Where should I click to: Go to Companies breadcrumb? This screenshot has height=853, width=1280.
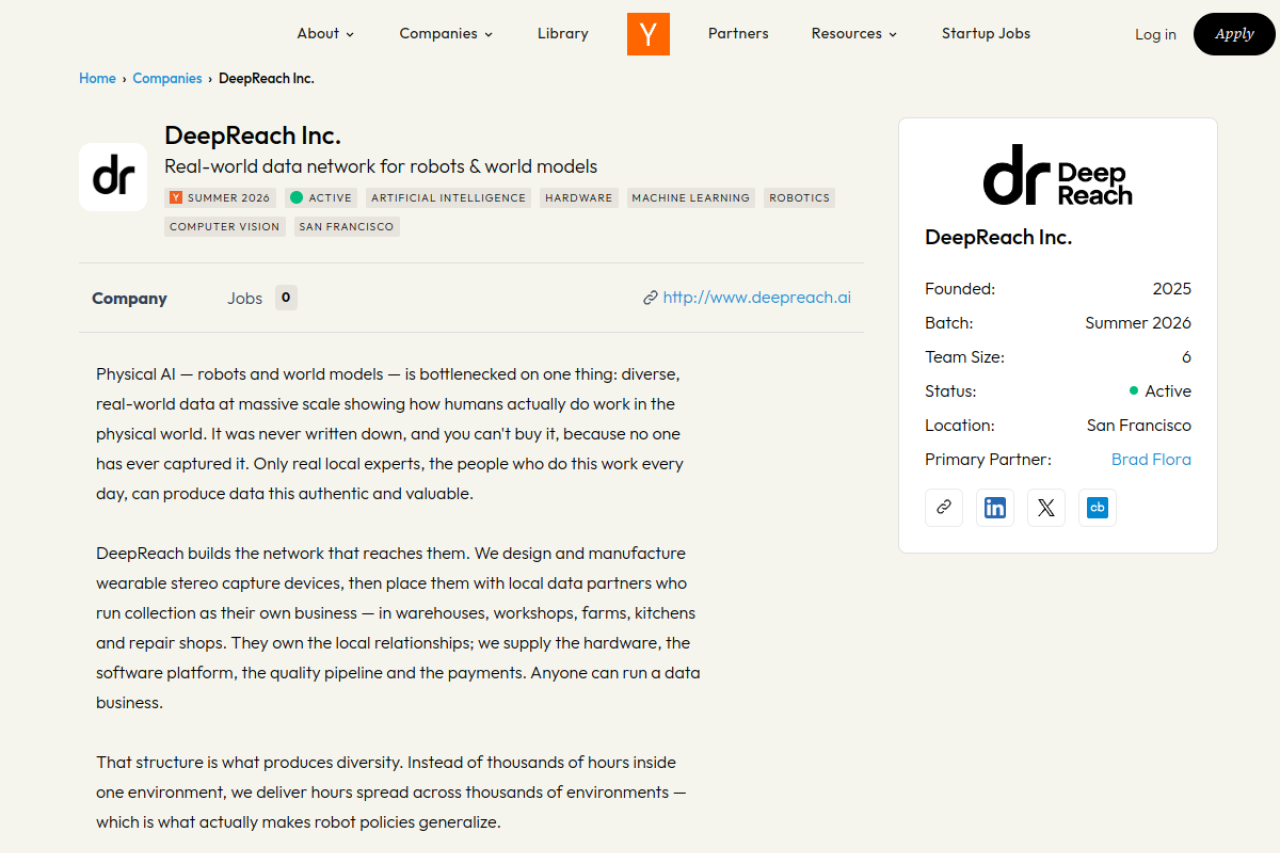tap(167, 78)
